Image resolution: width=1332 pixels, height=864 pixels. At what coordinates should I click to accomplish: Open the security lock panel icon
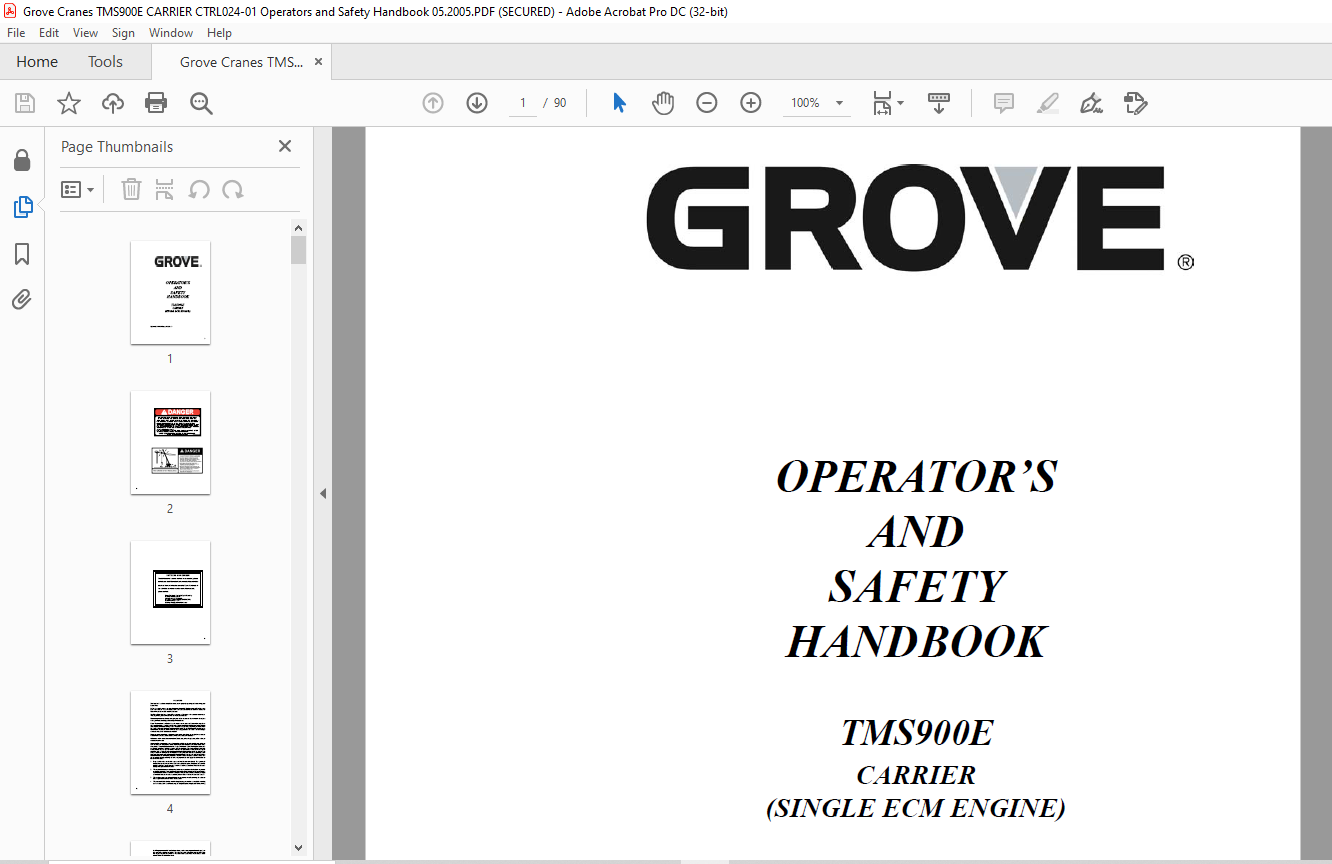pos(22,160)
